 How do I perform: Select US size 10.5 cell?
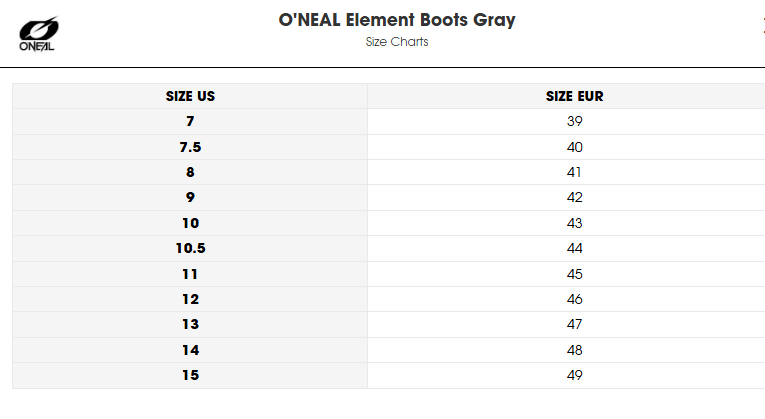pos(190,248)
